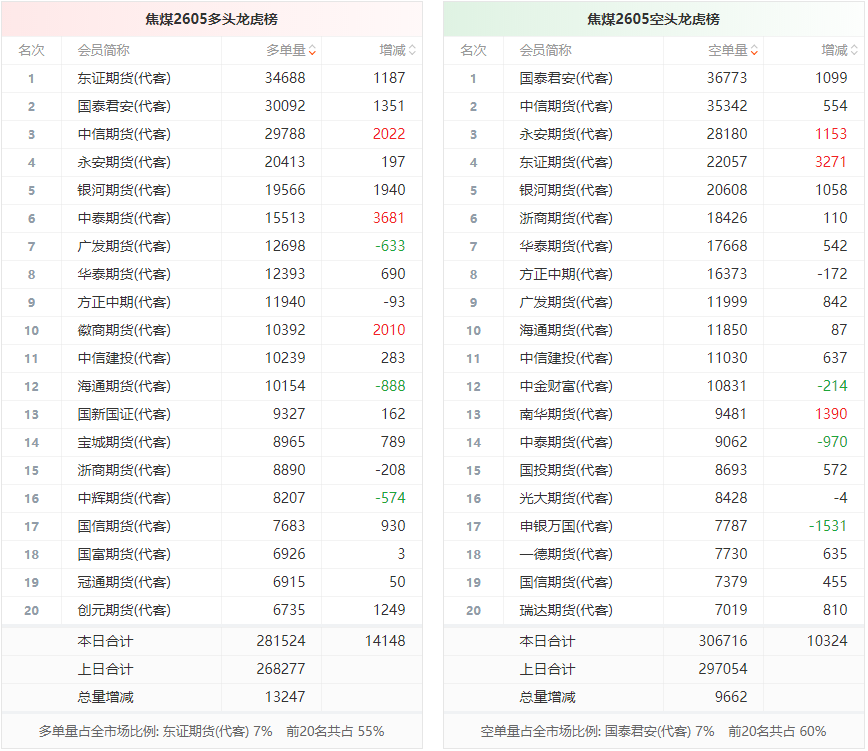Click the red change value 3681
This screenshot has width=868, height=751.
(x=389, y=218)
